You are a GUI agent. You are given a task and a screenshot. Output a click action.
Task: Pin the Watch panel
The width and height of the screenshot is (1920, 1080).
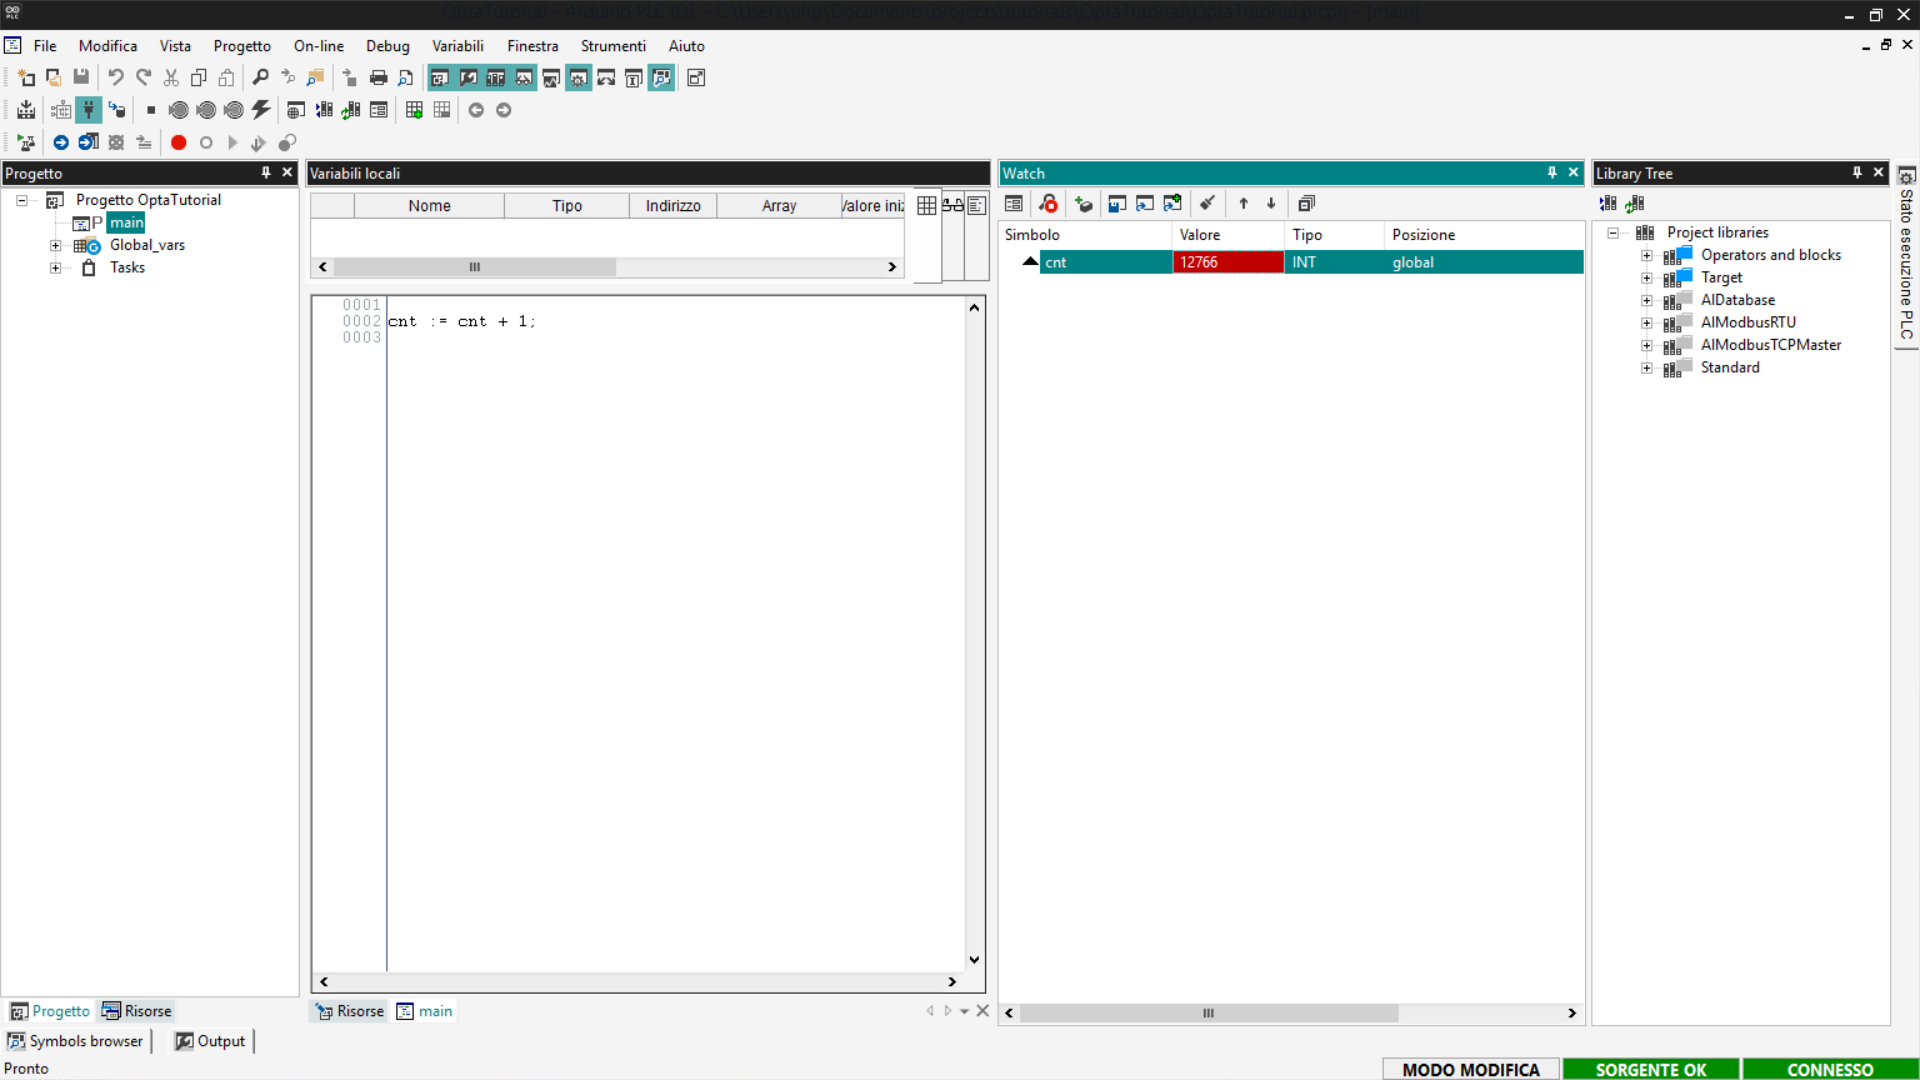pyautogui.click(x=1552, y=173)
